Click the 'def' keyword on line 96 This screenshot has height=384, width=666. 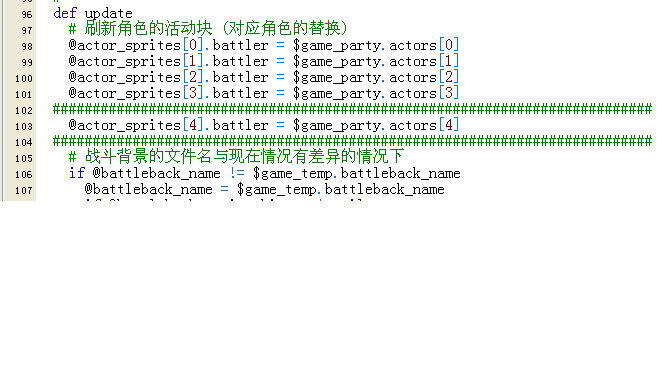coord(65,13)
